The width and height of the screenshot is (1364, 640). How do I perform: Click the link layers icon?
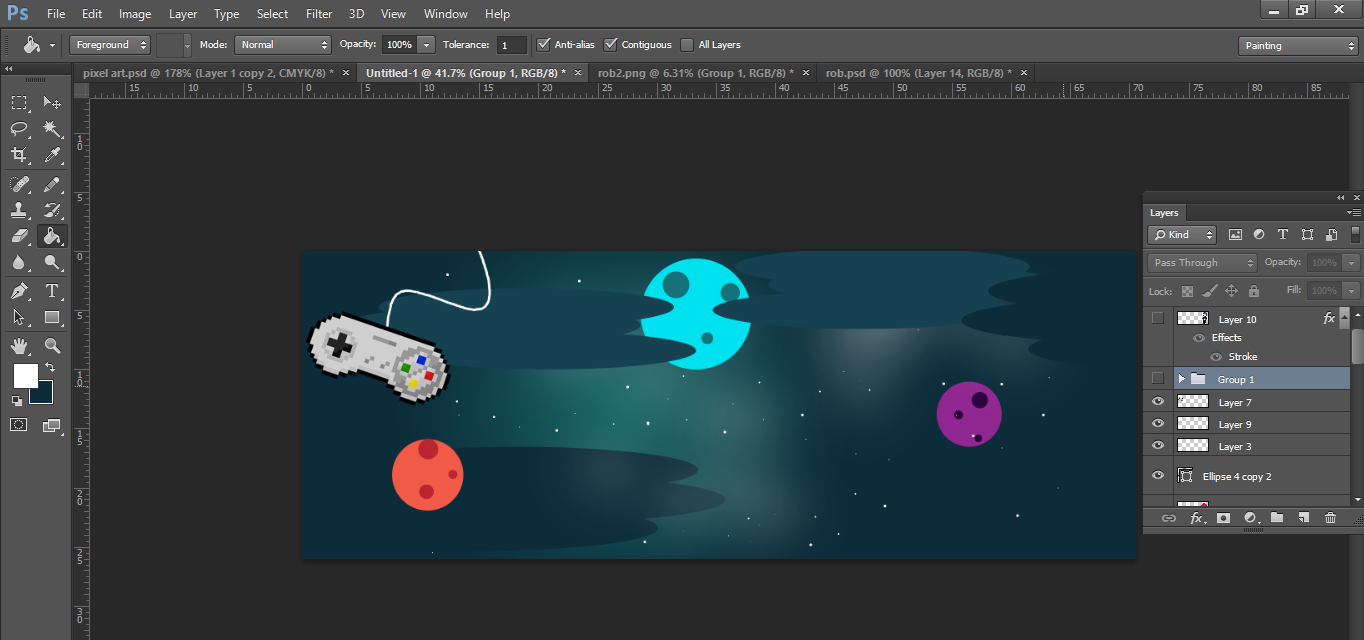(1168, 518)
